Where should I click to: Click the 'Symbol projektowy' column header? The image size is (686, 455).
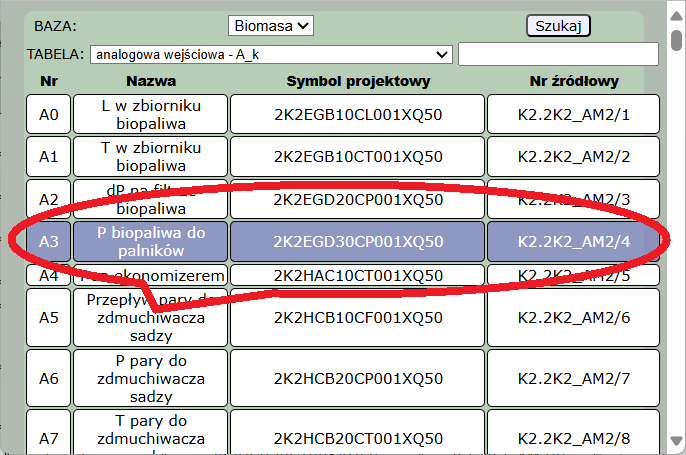(x=358, y=81)
